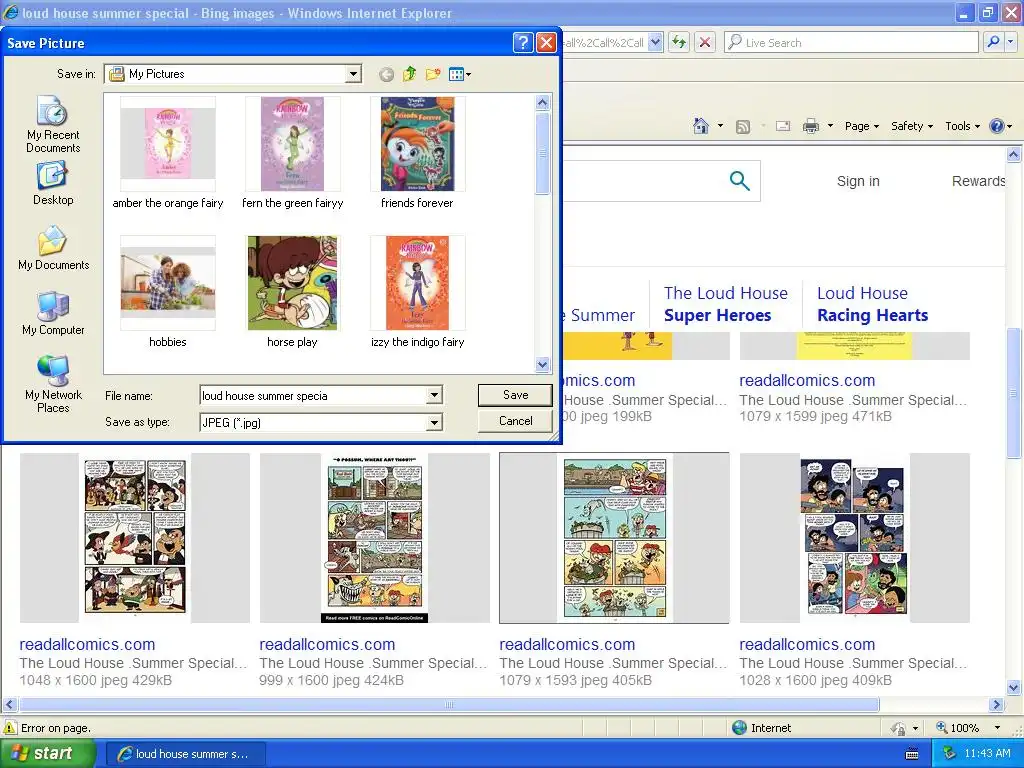Click the Bing search magnifier icon

click(739, 181)
